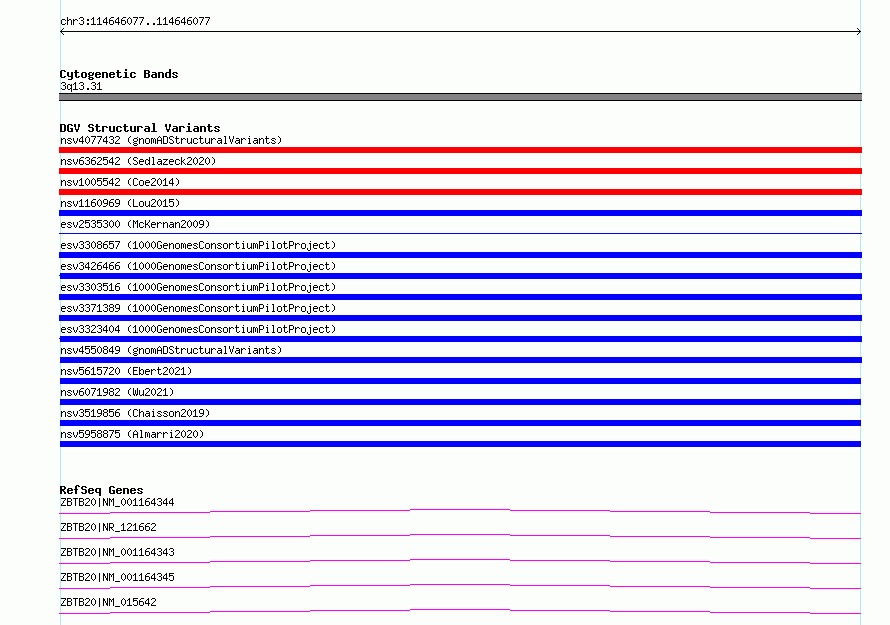This screenshot has width=890, height=625.
Task: Click the blue bar under nsv5958875
Action: pyautogui.click(x=460, y=444)
